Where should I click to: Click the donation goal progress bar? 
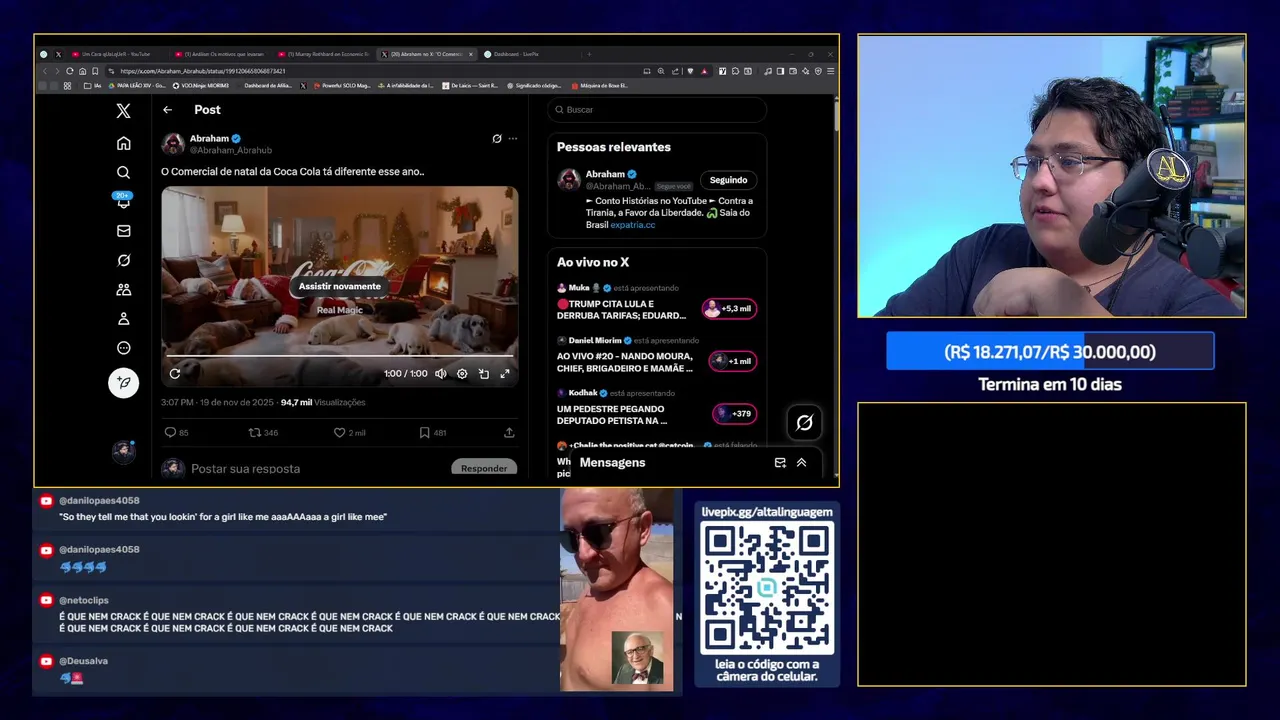tap(1050, 352)
